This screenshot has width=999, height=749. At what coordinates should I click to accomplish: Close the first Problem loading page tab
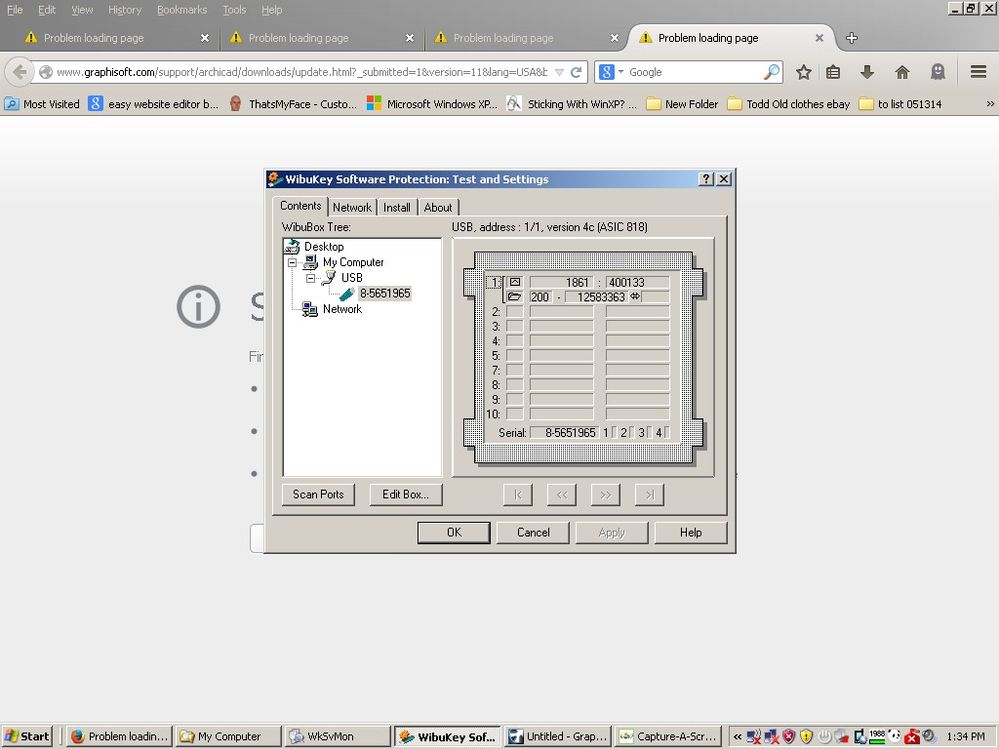click(205, 38)
